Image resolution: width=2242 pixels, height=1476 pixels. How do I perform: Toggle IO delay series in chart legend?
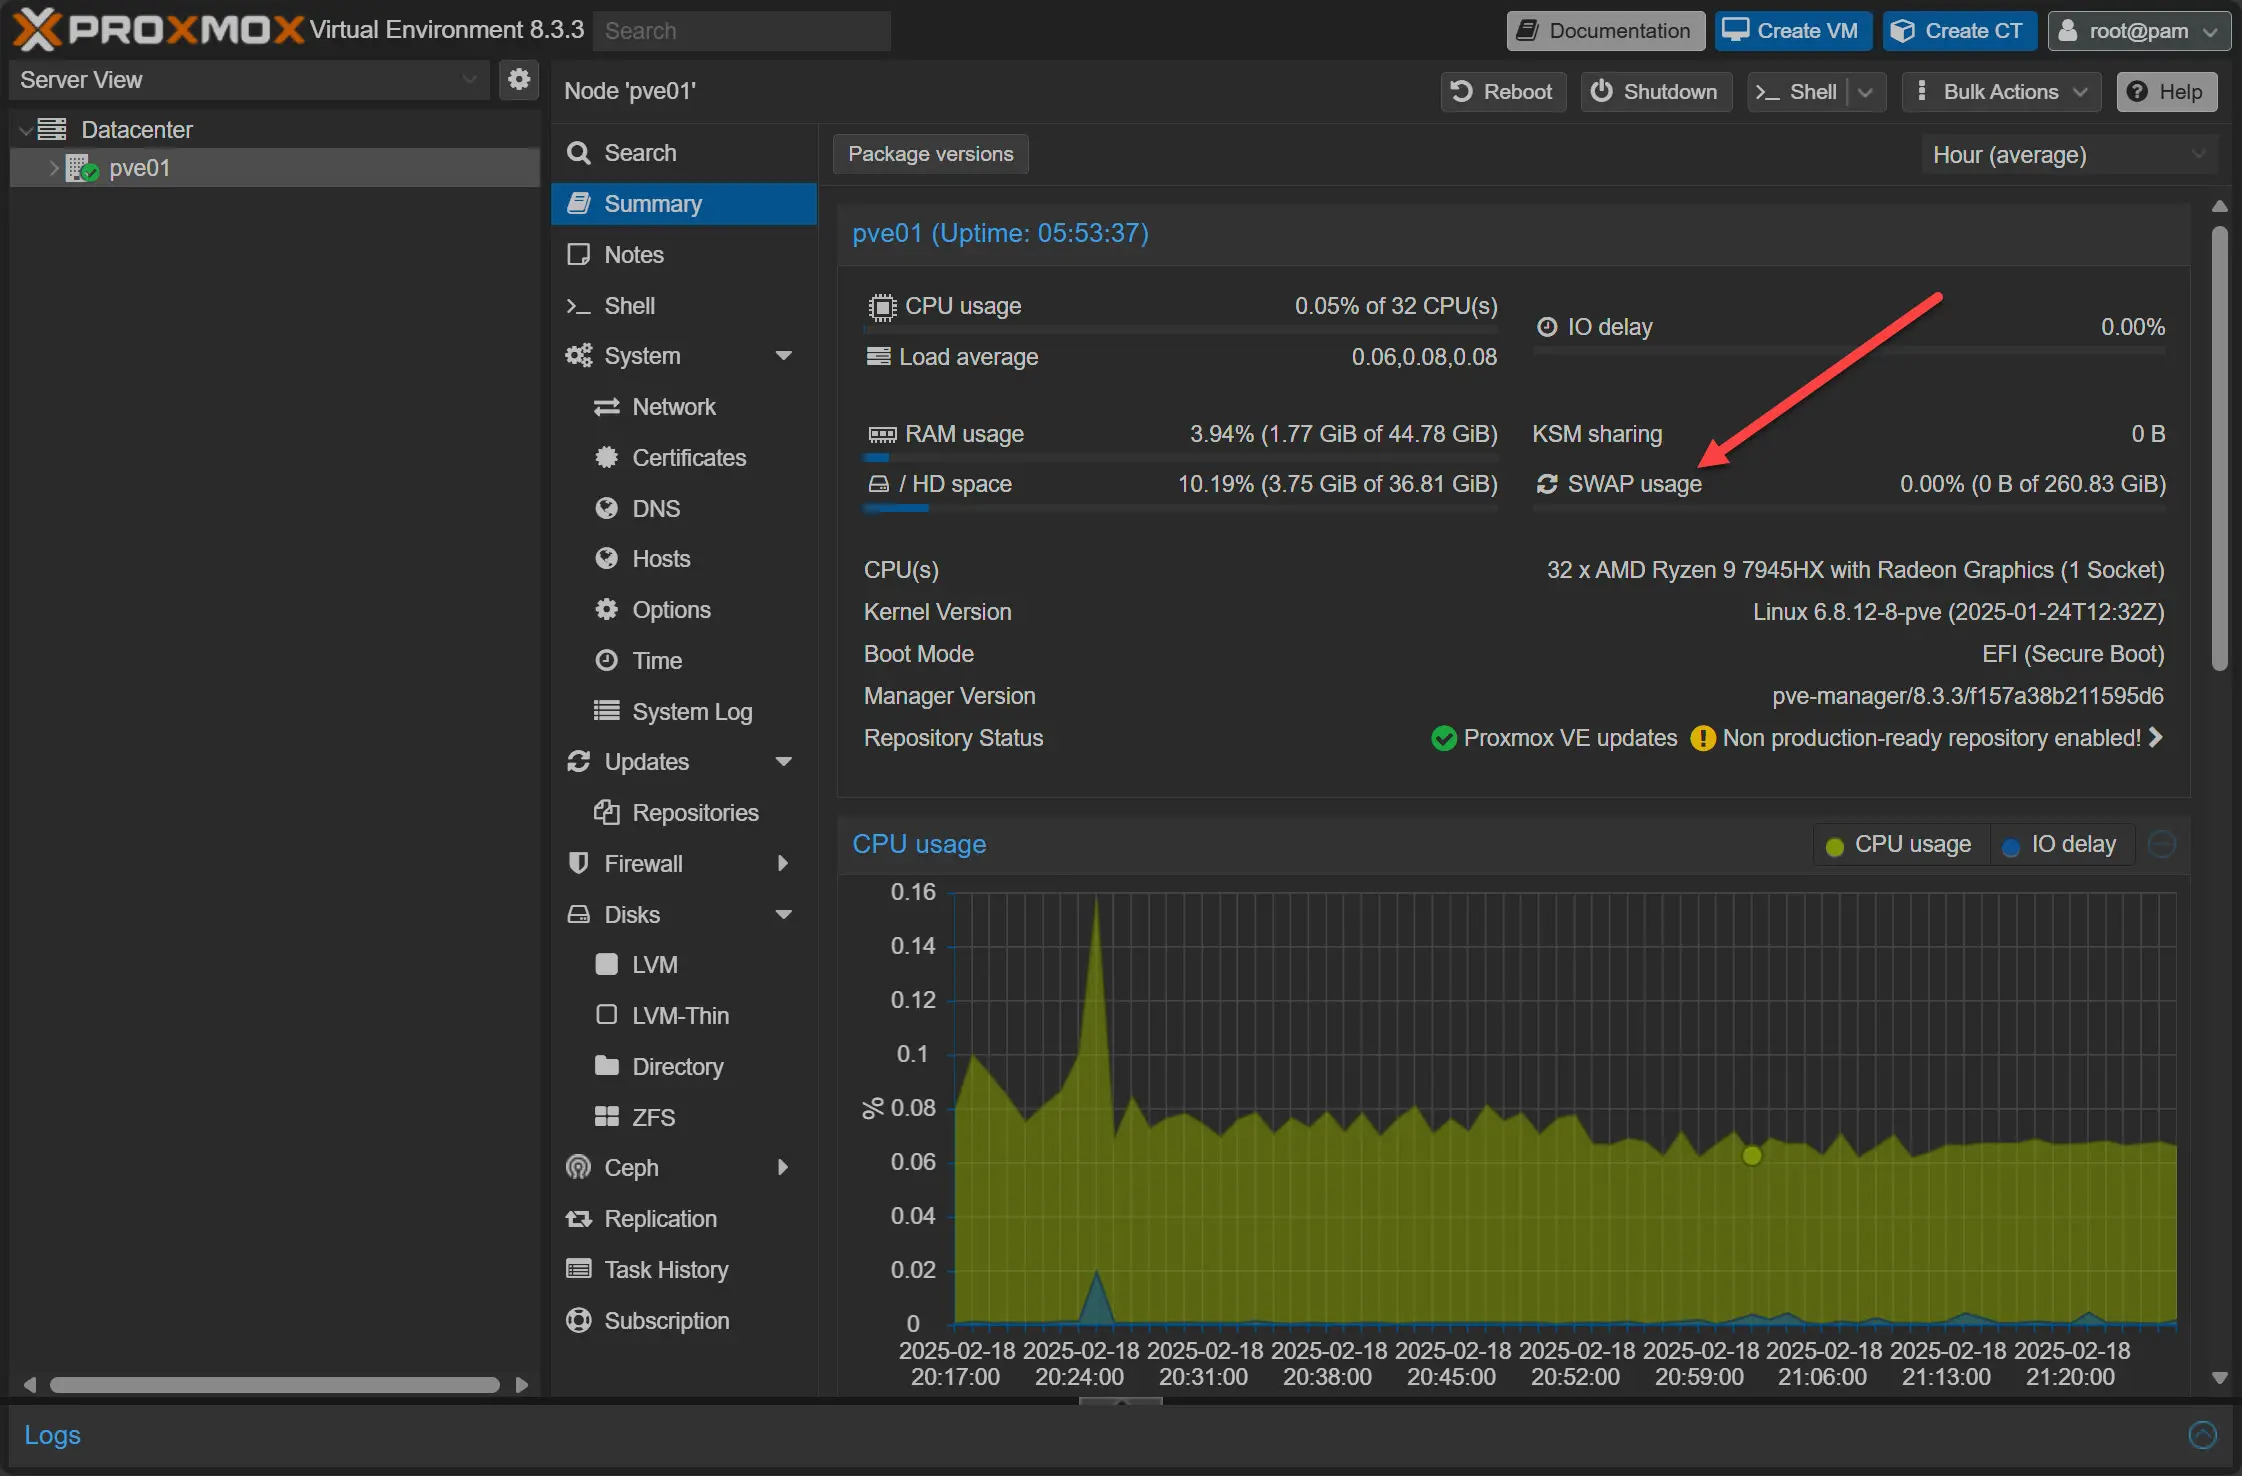coord(2060,844)
